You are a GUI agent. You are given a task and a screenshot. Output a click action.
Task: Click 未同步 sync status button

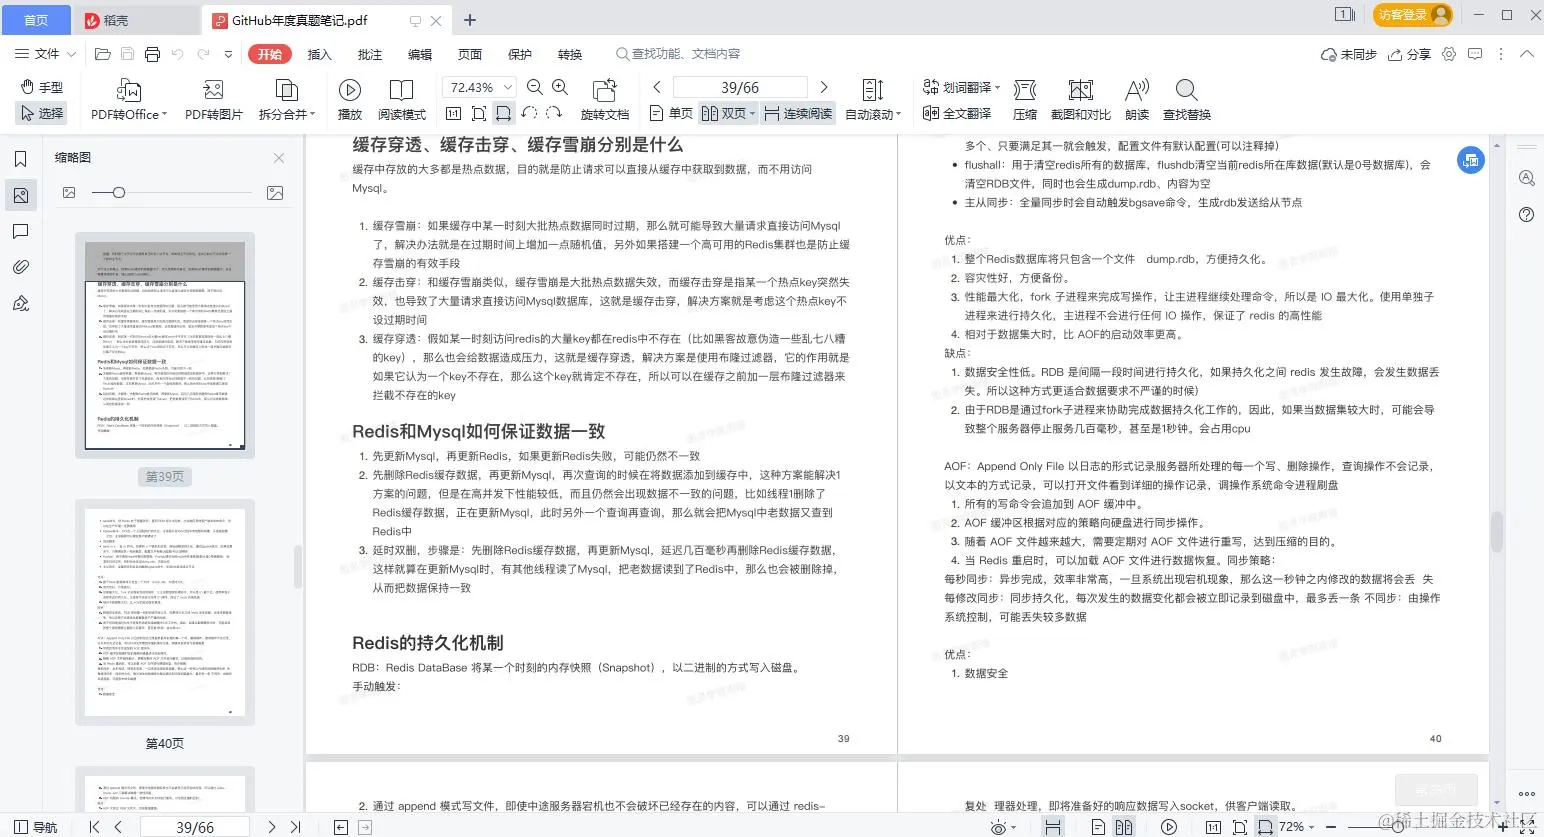pos(1349,54)
